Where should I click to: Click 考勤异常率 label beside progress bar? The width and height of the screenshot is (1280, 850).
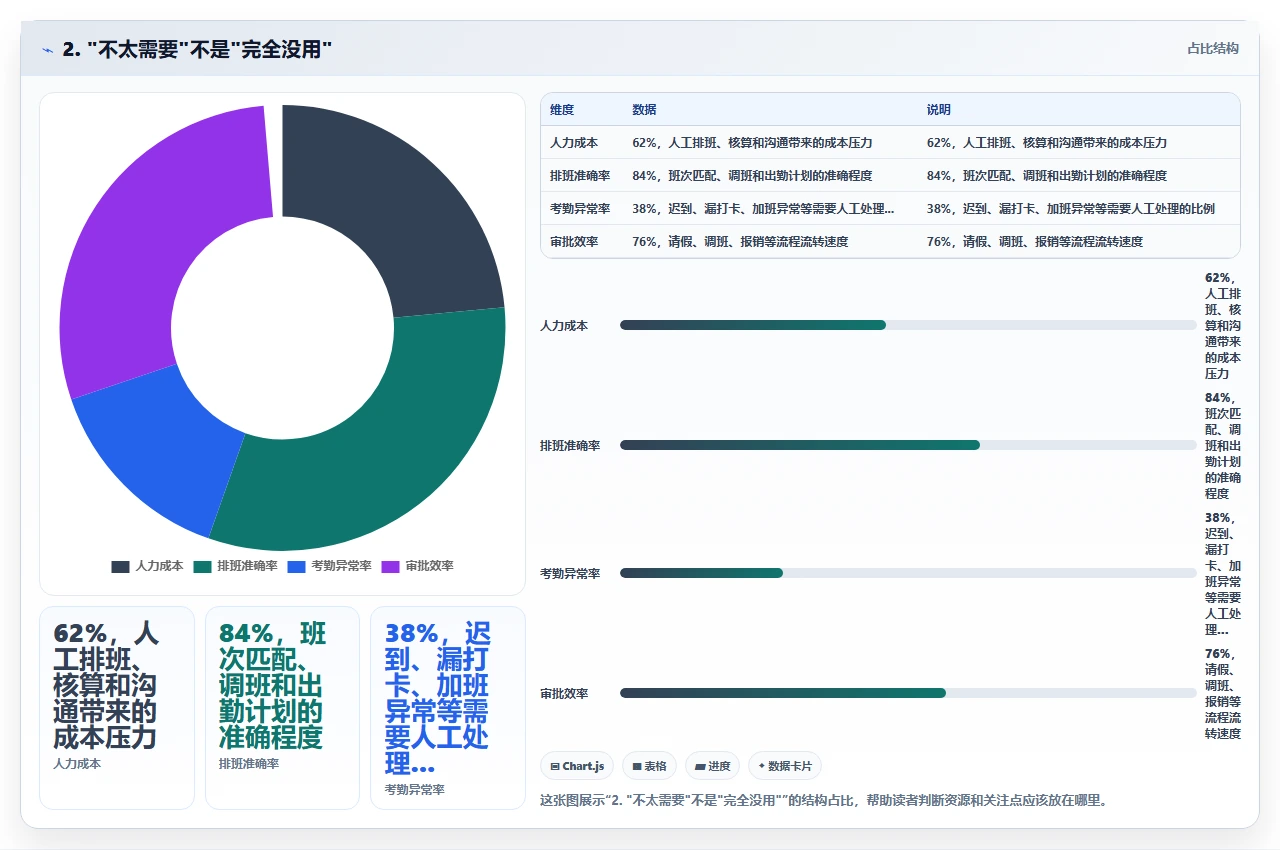[570, 574]
